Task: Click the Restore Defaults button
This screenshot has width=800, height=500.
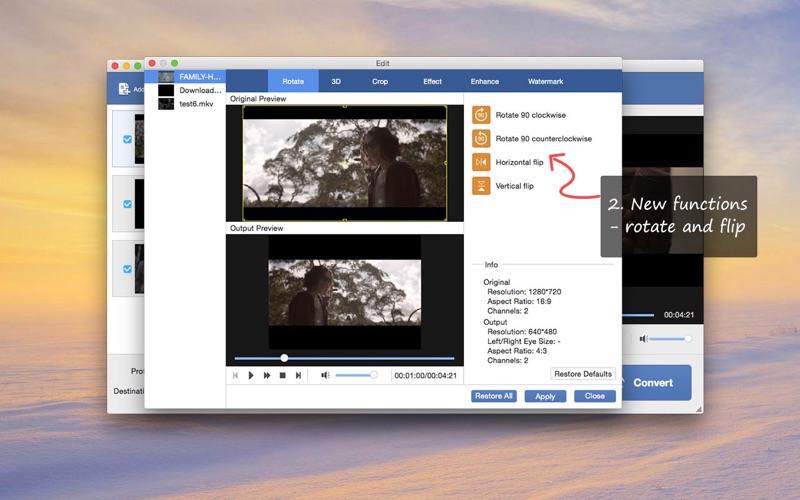Action: 583,374
